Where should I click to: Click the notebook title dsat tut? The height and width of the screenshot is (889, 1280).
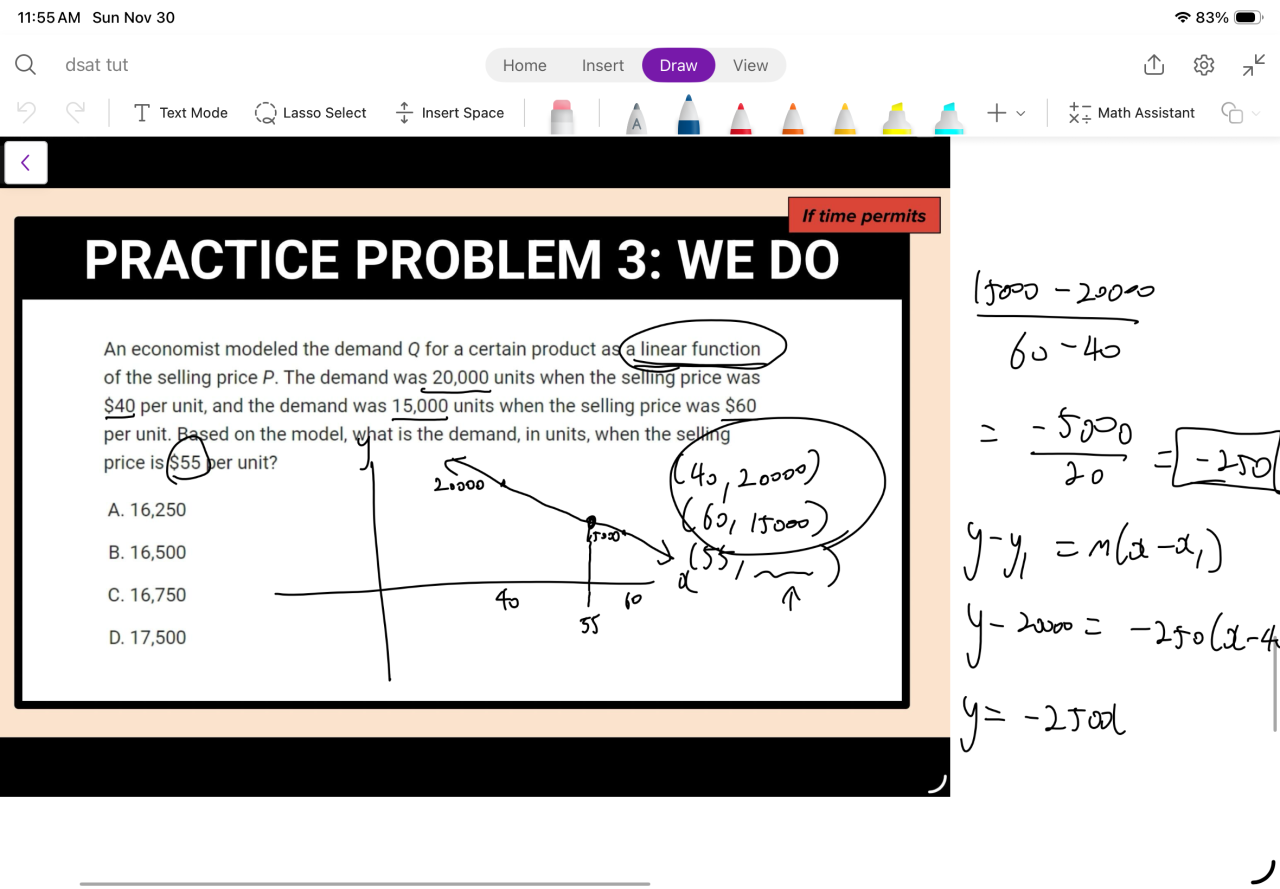click(97, 65)
